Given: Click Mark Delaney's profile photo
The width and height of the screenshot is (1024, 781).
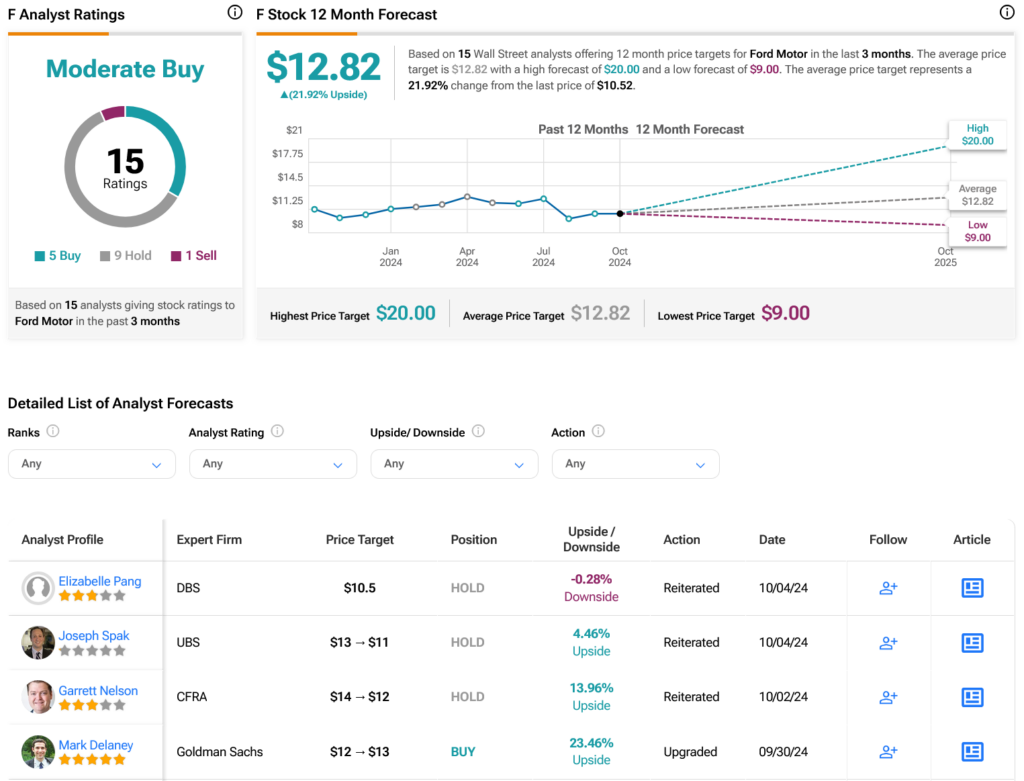Looking at the screenshot, I should point(38,751).
